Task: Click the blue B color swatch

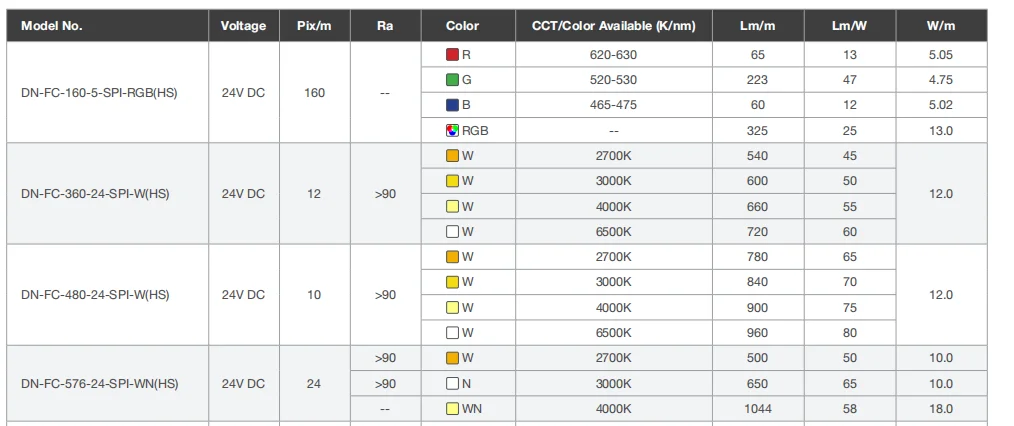Action: pyautogui.click(x=452, y=105)
